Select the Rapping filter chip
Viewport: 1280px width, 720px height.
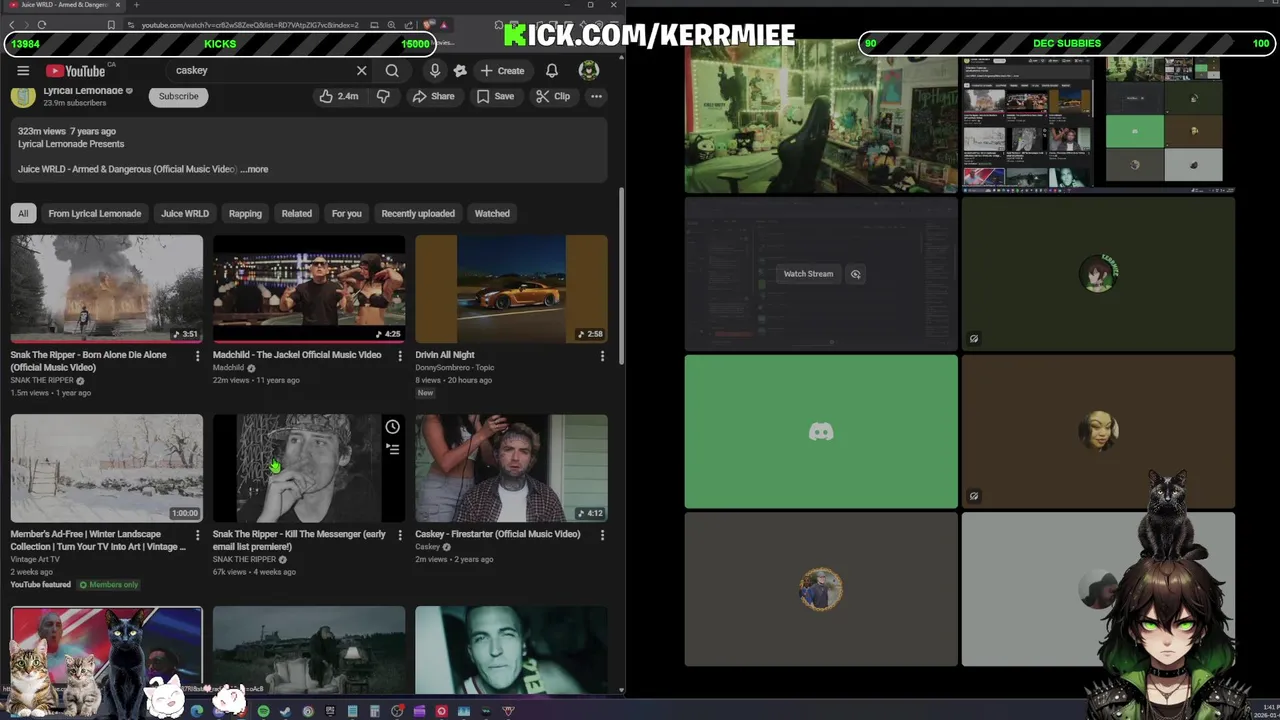tap(245, 213)
